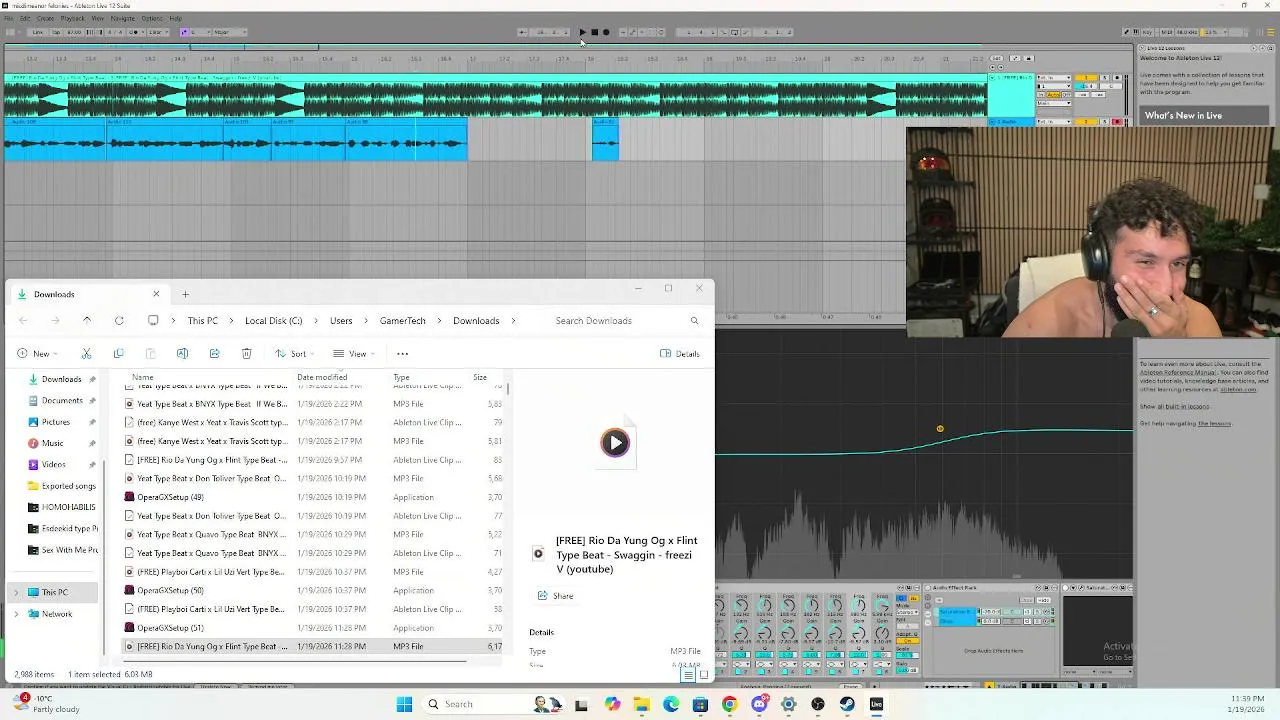Select Downloads in the Explorer sidebar
Screen dimensions: 1280x720
61,379
